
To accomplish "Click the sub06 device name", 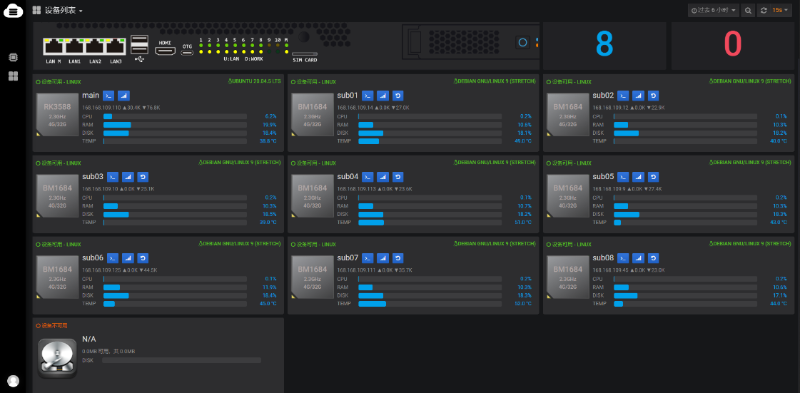I will (x=93, y=258).
